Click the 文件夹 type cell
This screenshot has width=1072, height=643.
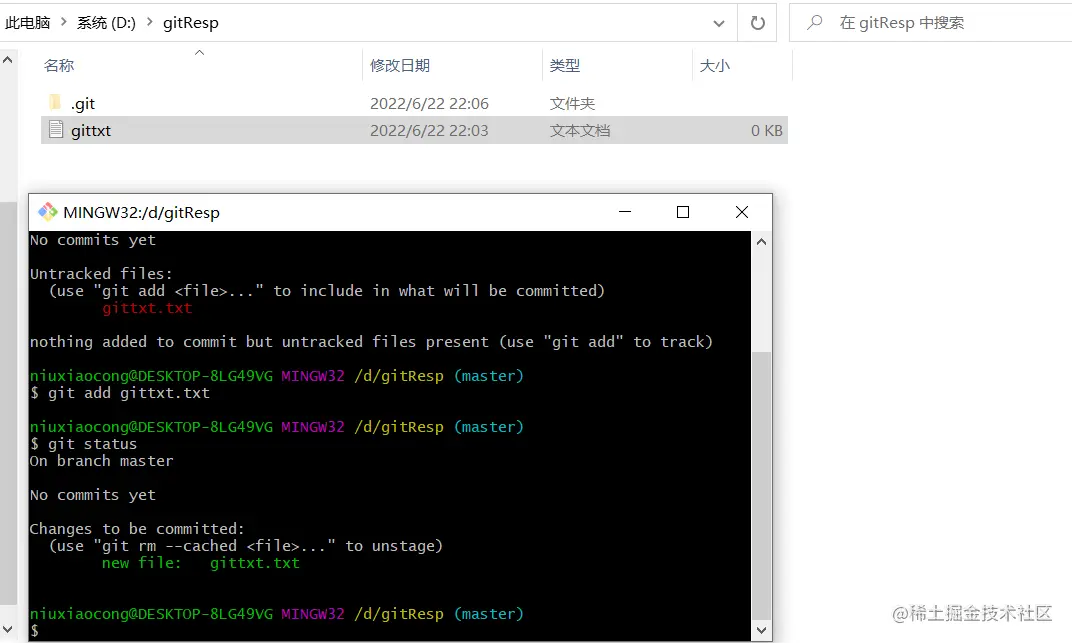572,104
